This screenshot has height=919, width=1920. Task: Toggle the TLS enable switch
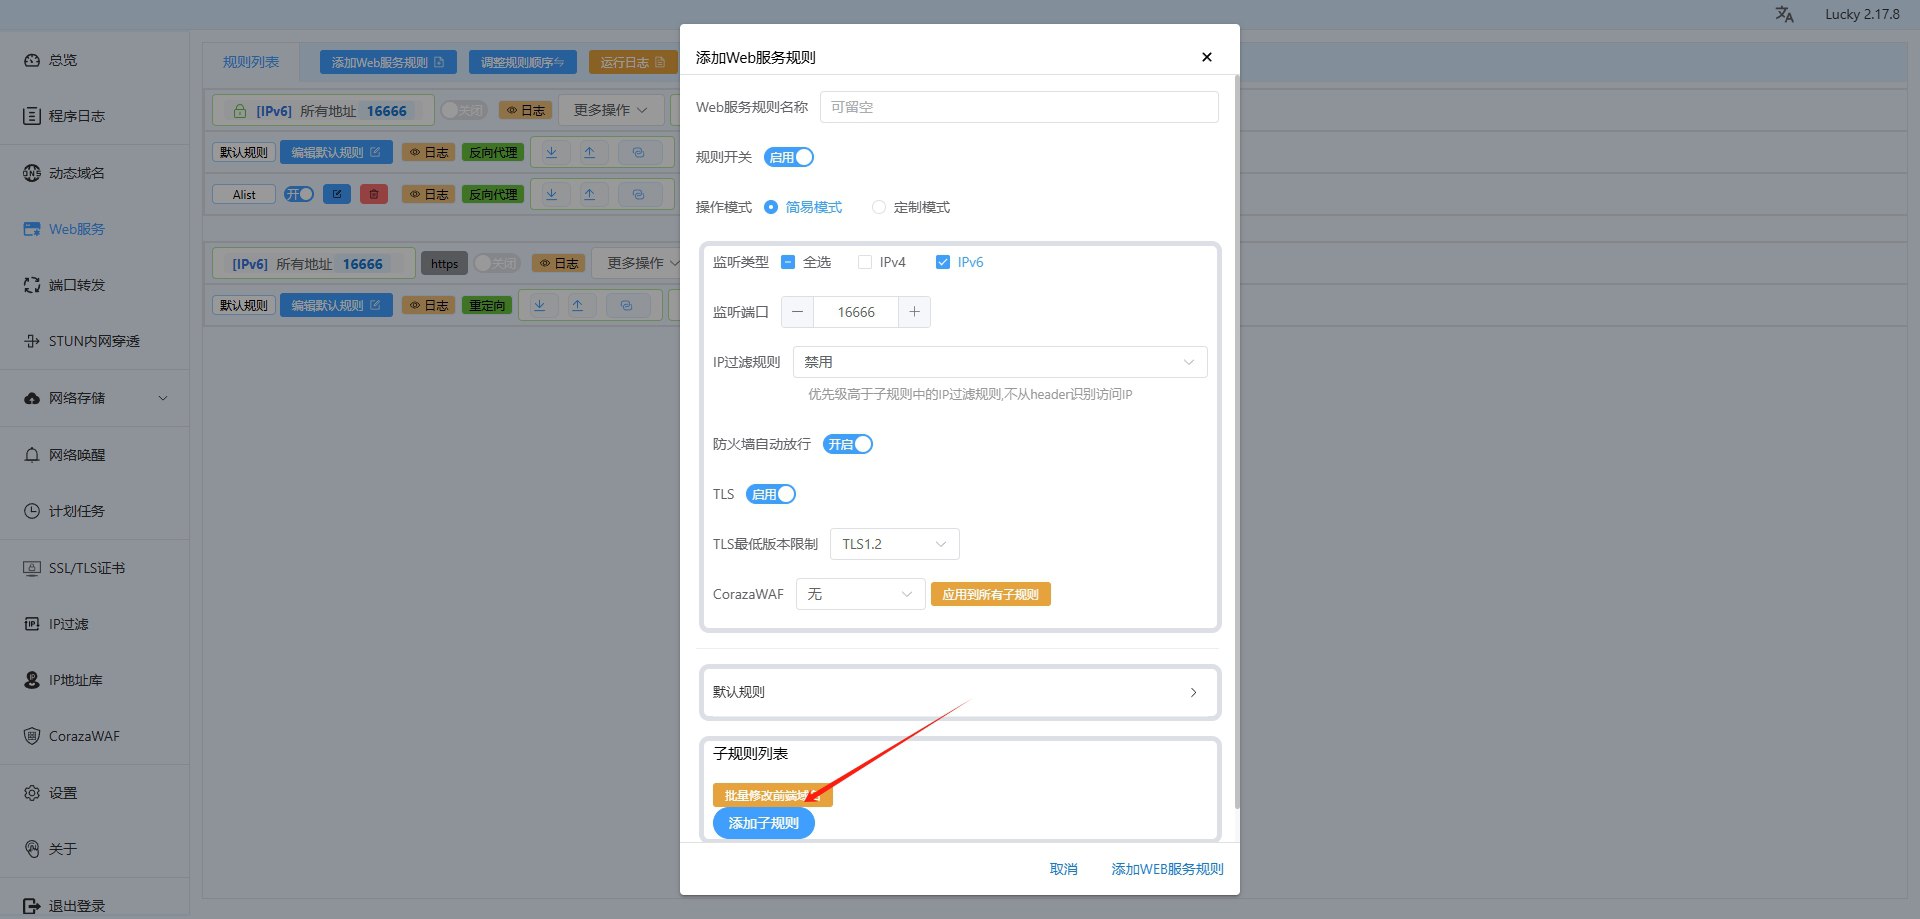pyautogui.click(x=771, y=494)
